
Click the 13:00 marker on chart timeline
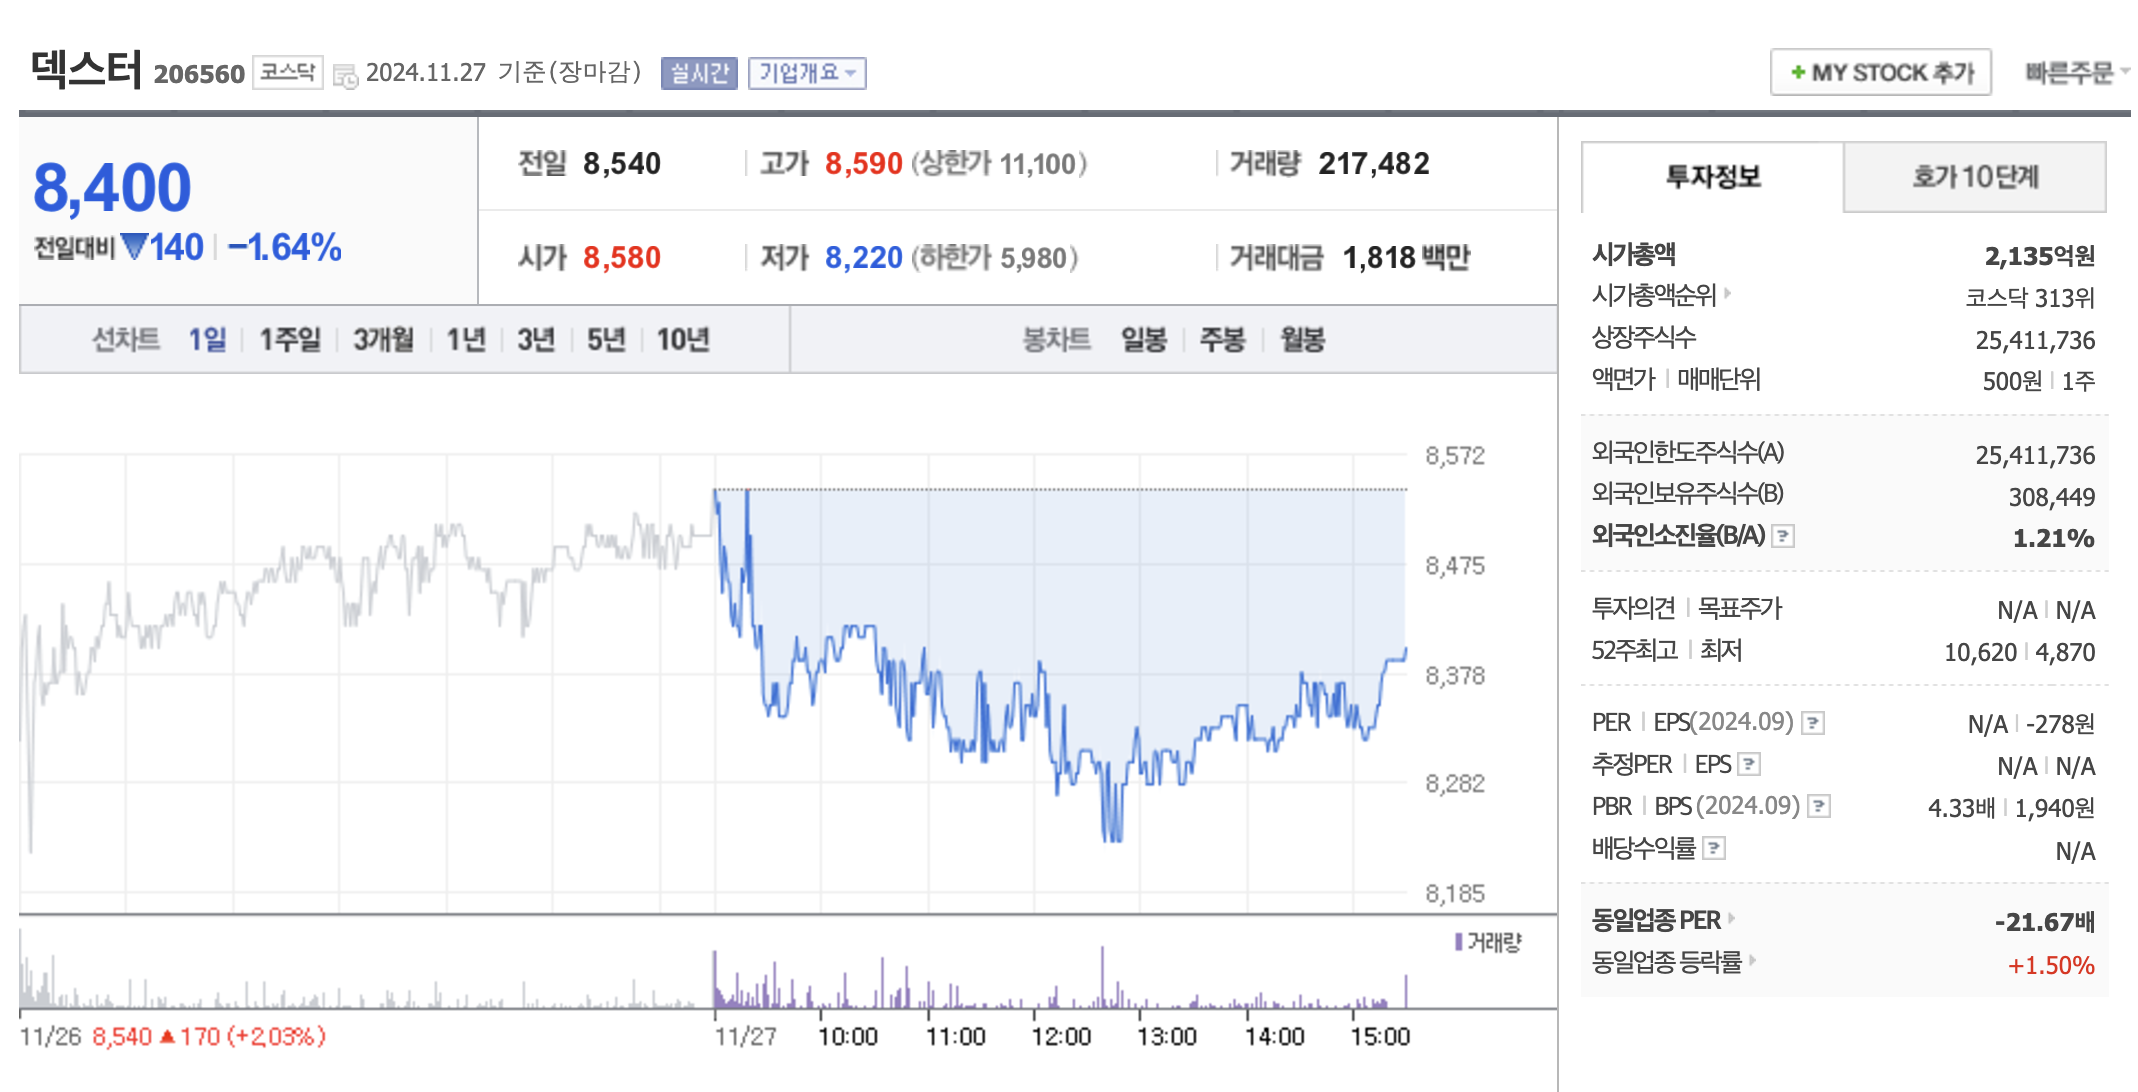pos(1166,1036)
